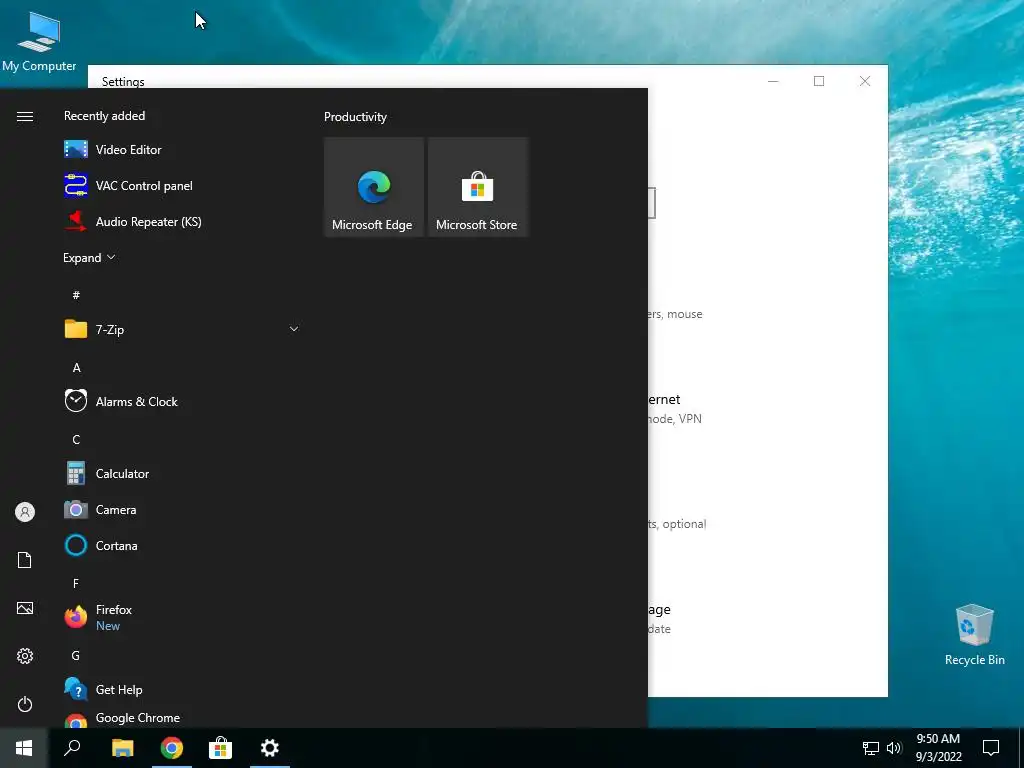The width and height of the screenshot is (1024, 768).
Task: Jump to letter A section header
Action: click(76, 368)
